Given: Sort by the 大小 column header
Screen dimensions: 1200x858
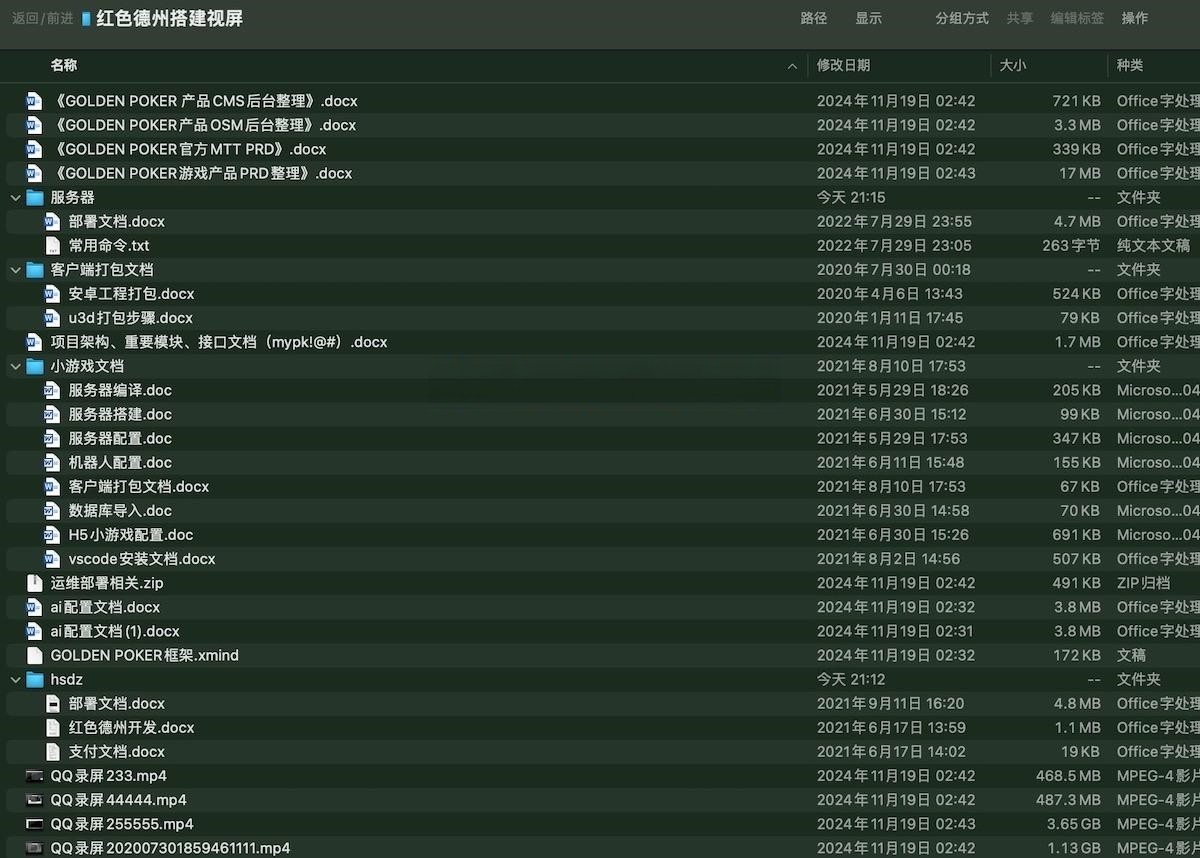Looking at the screenshot, I should pos(1013,65).
